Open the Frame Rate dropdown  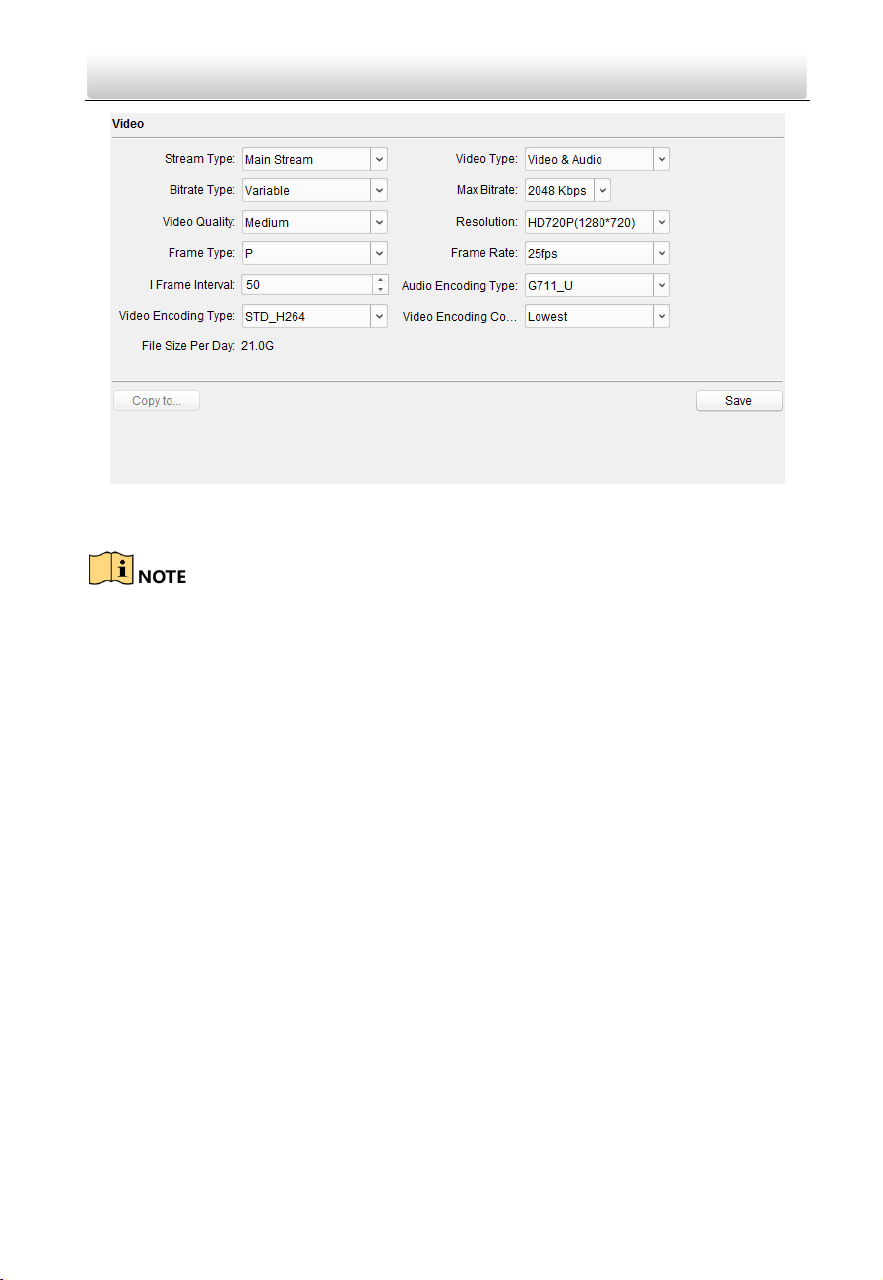coord(597,253)
